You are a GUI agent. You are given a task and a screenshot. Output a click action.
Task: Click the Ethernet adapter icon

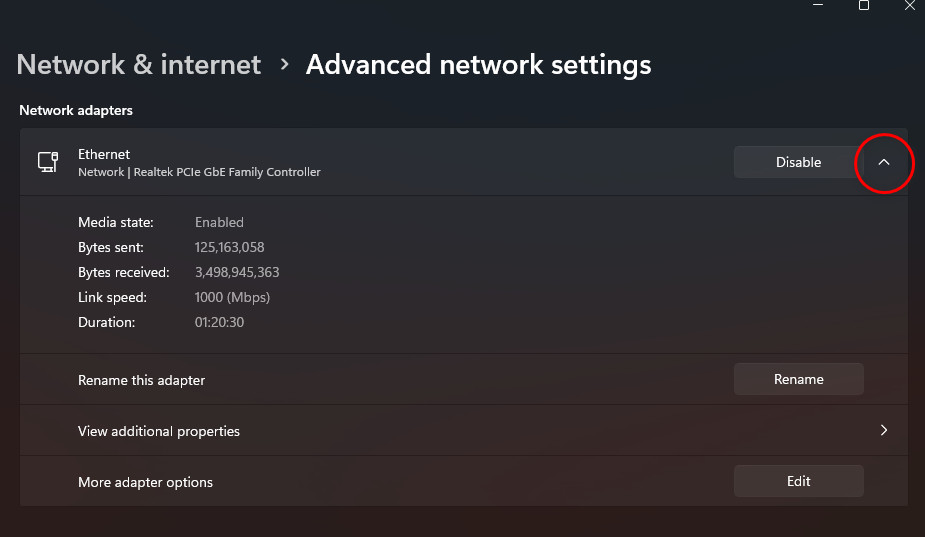click(46, 162)
